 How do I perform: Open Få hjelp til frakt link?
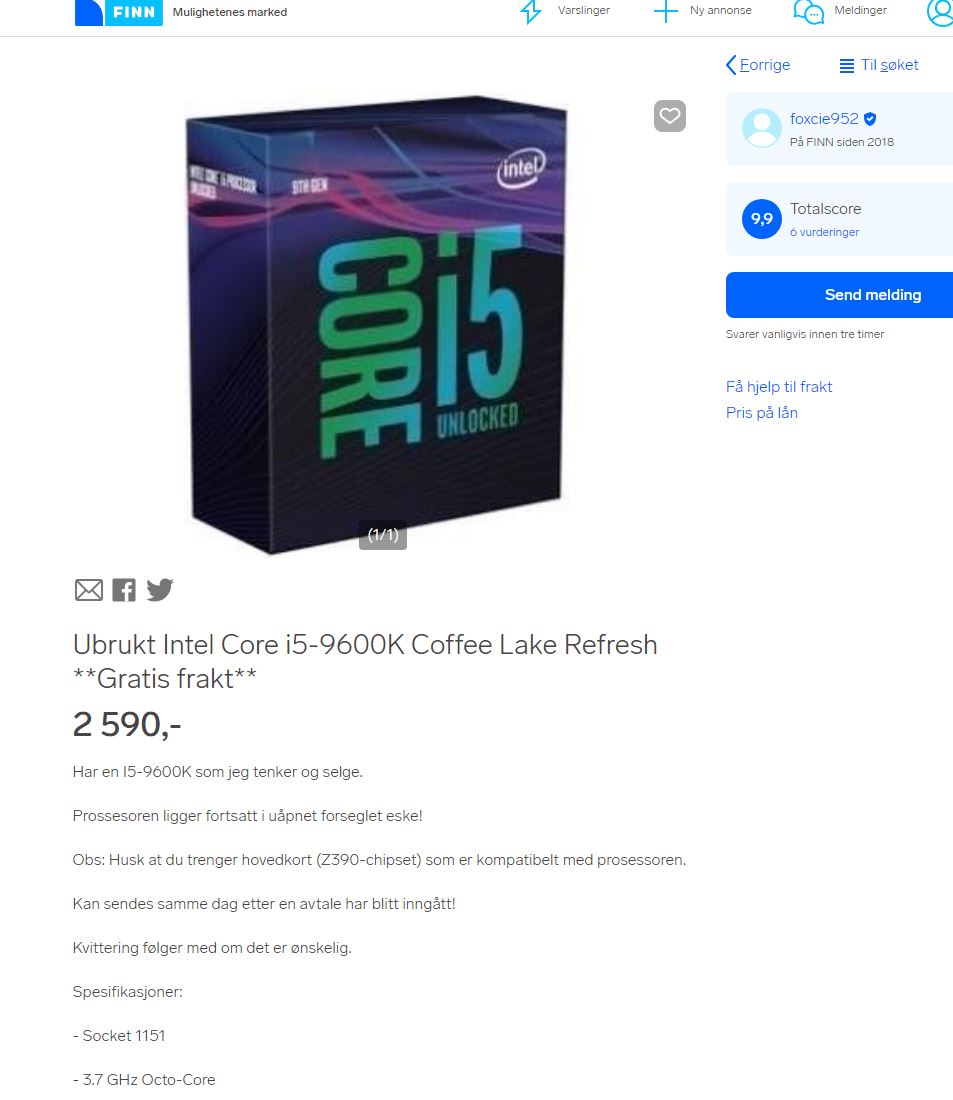pos(779,387)
